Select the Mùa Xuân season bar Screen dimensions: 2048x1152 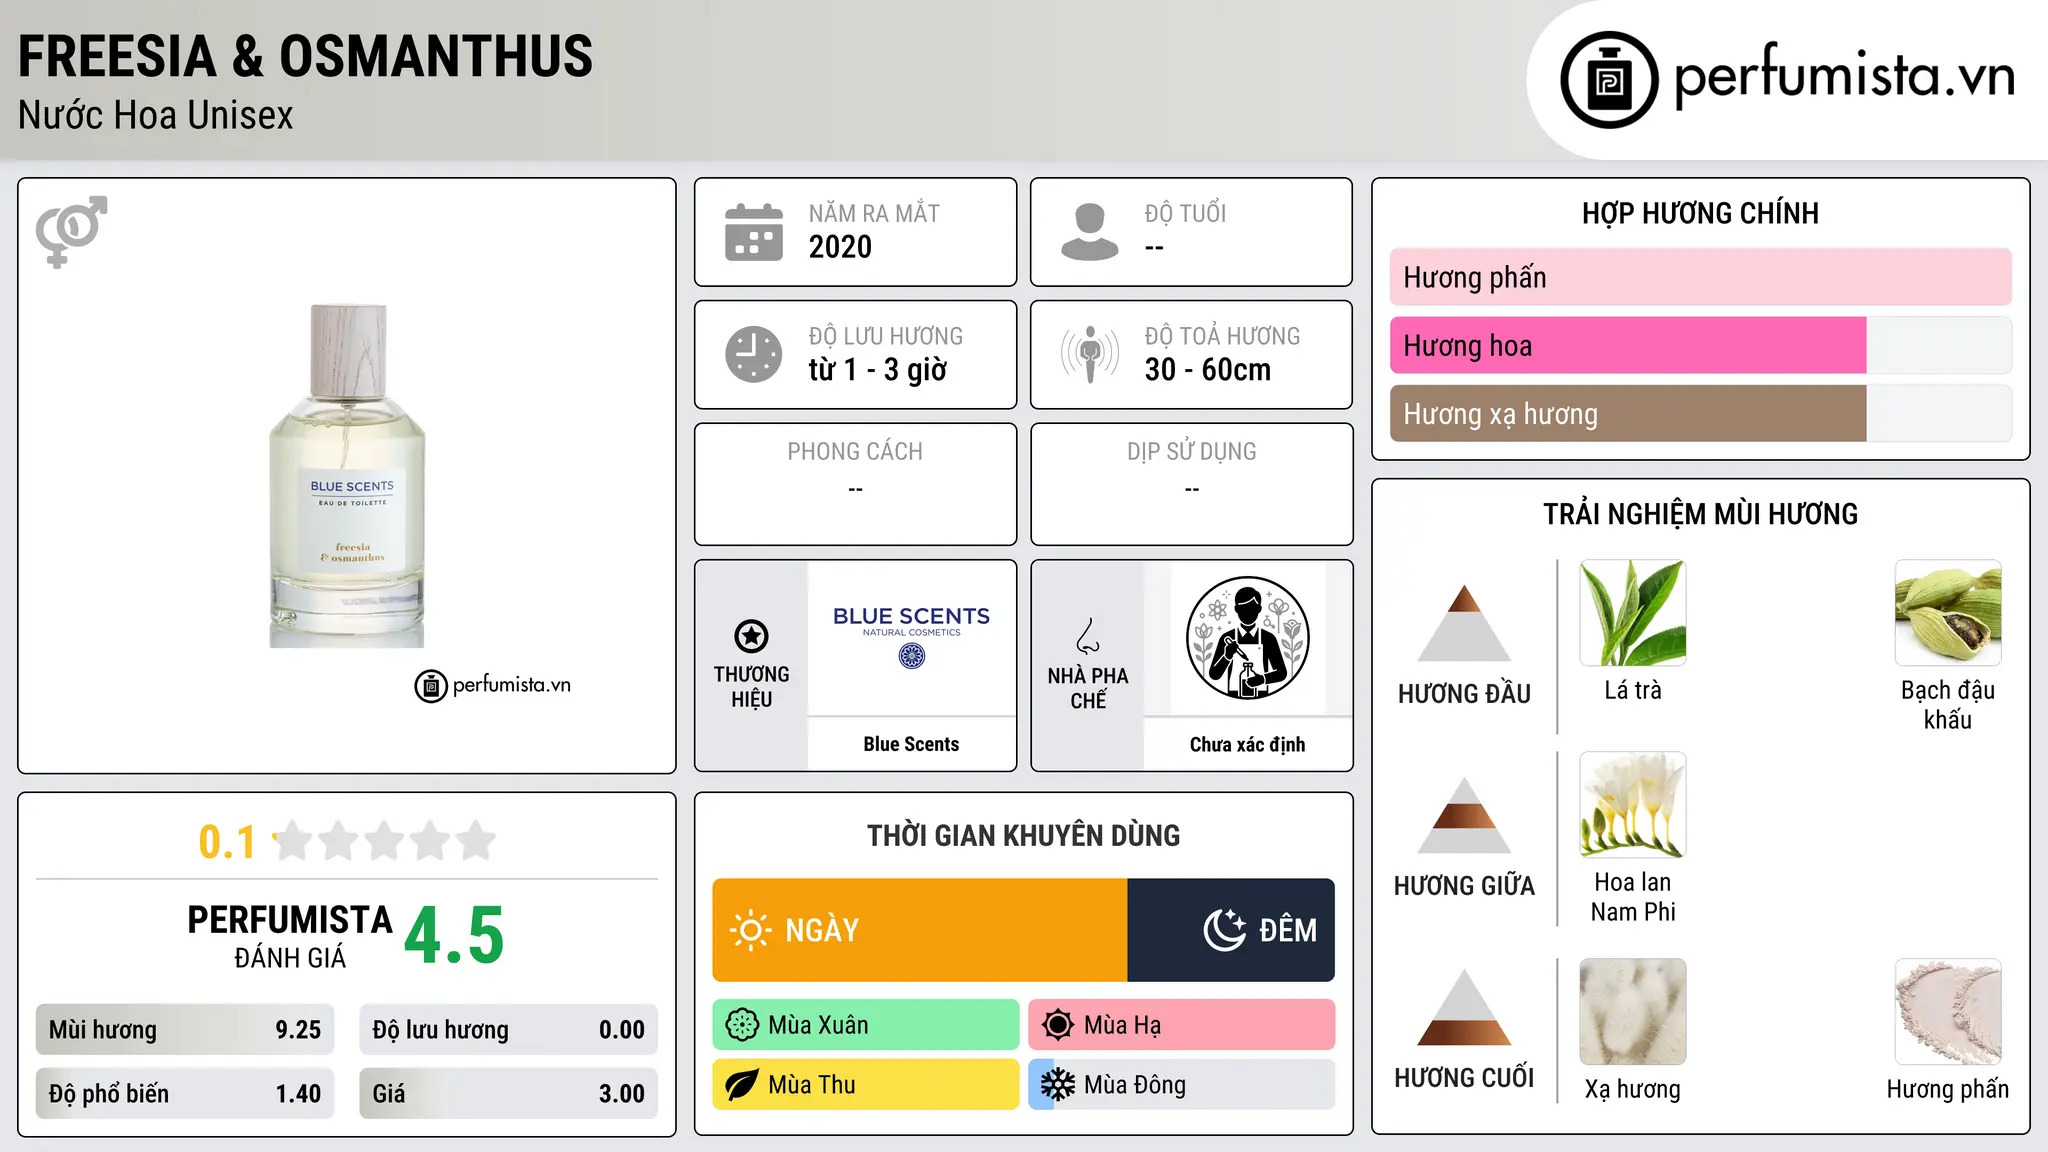point(866,1025)
